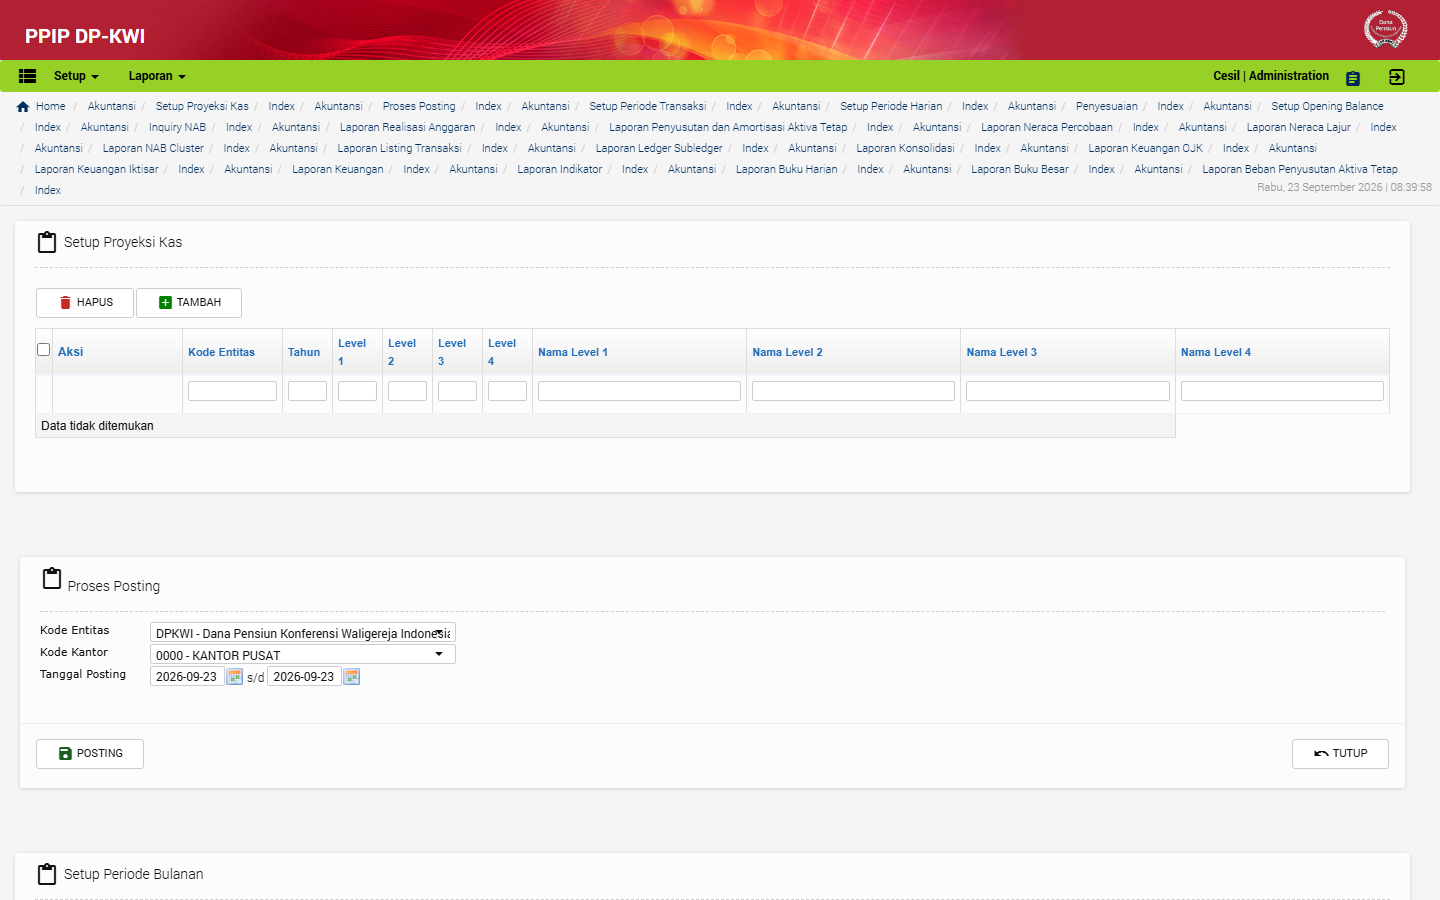Click the Setup Proyeksi Kas clipboard icon
The width and height of the screenshot is (1440, 900).
coord(47,242)
